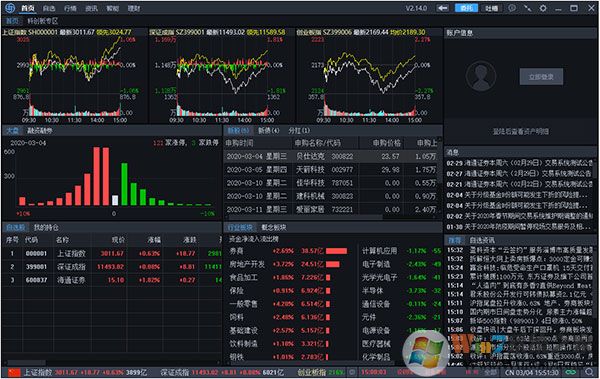Click the 食品加工 sector row
The height and width of the screenshot is (379, 600).
click(289, 278)
